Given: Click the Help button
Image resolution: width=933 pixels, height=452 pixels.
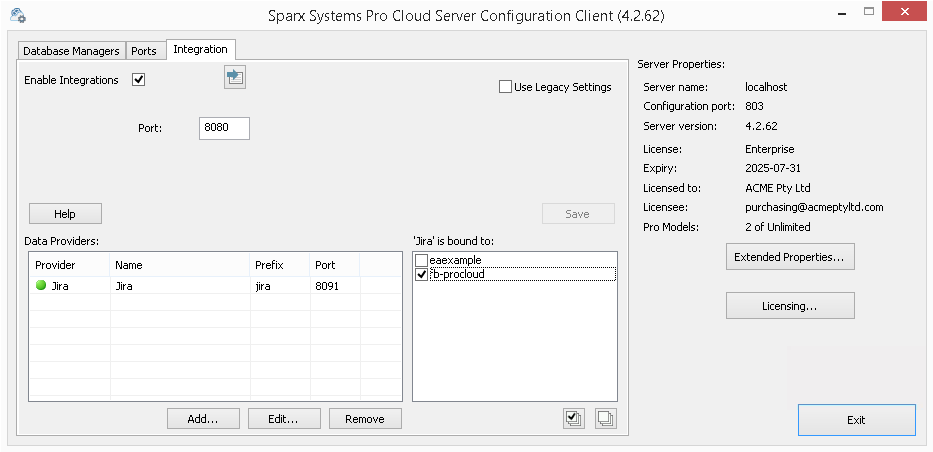Looking at the screenshot, I should pyautogui.click(x=65, y=214).
